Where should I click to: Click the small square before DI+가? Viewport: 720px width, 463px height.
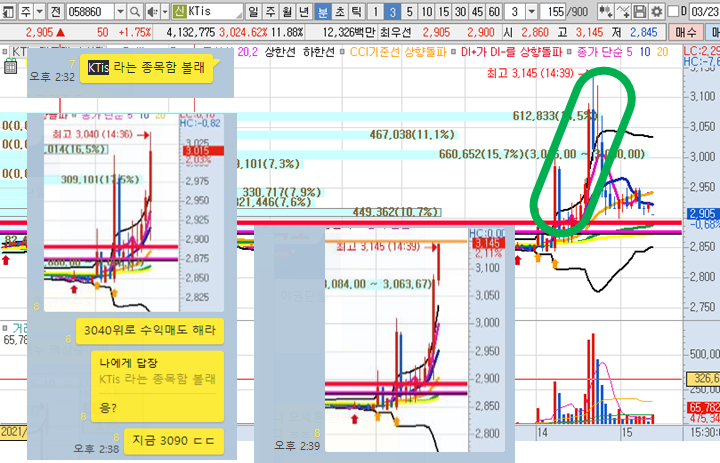[x=453, y=52]
